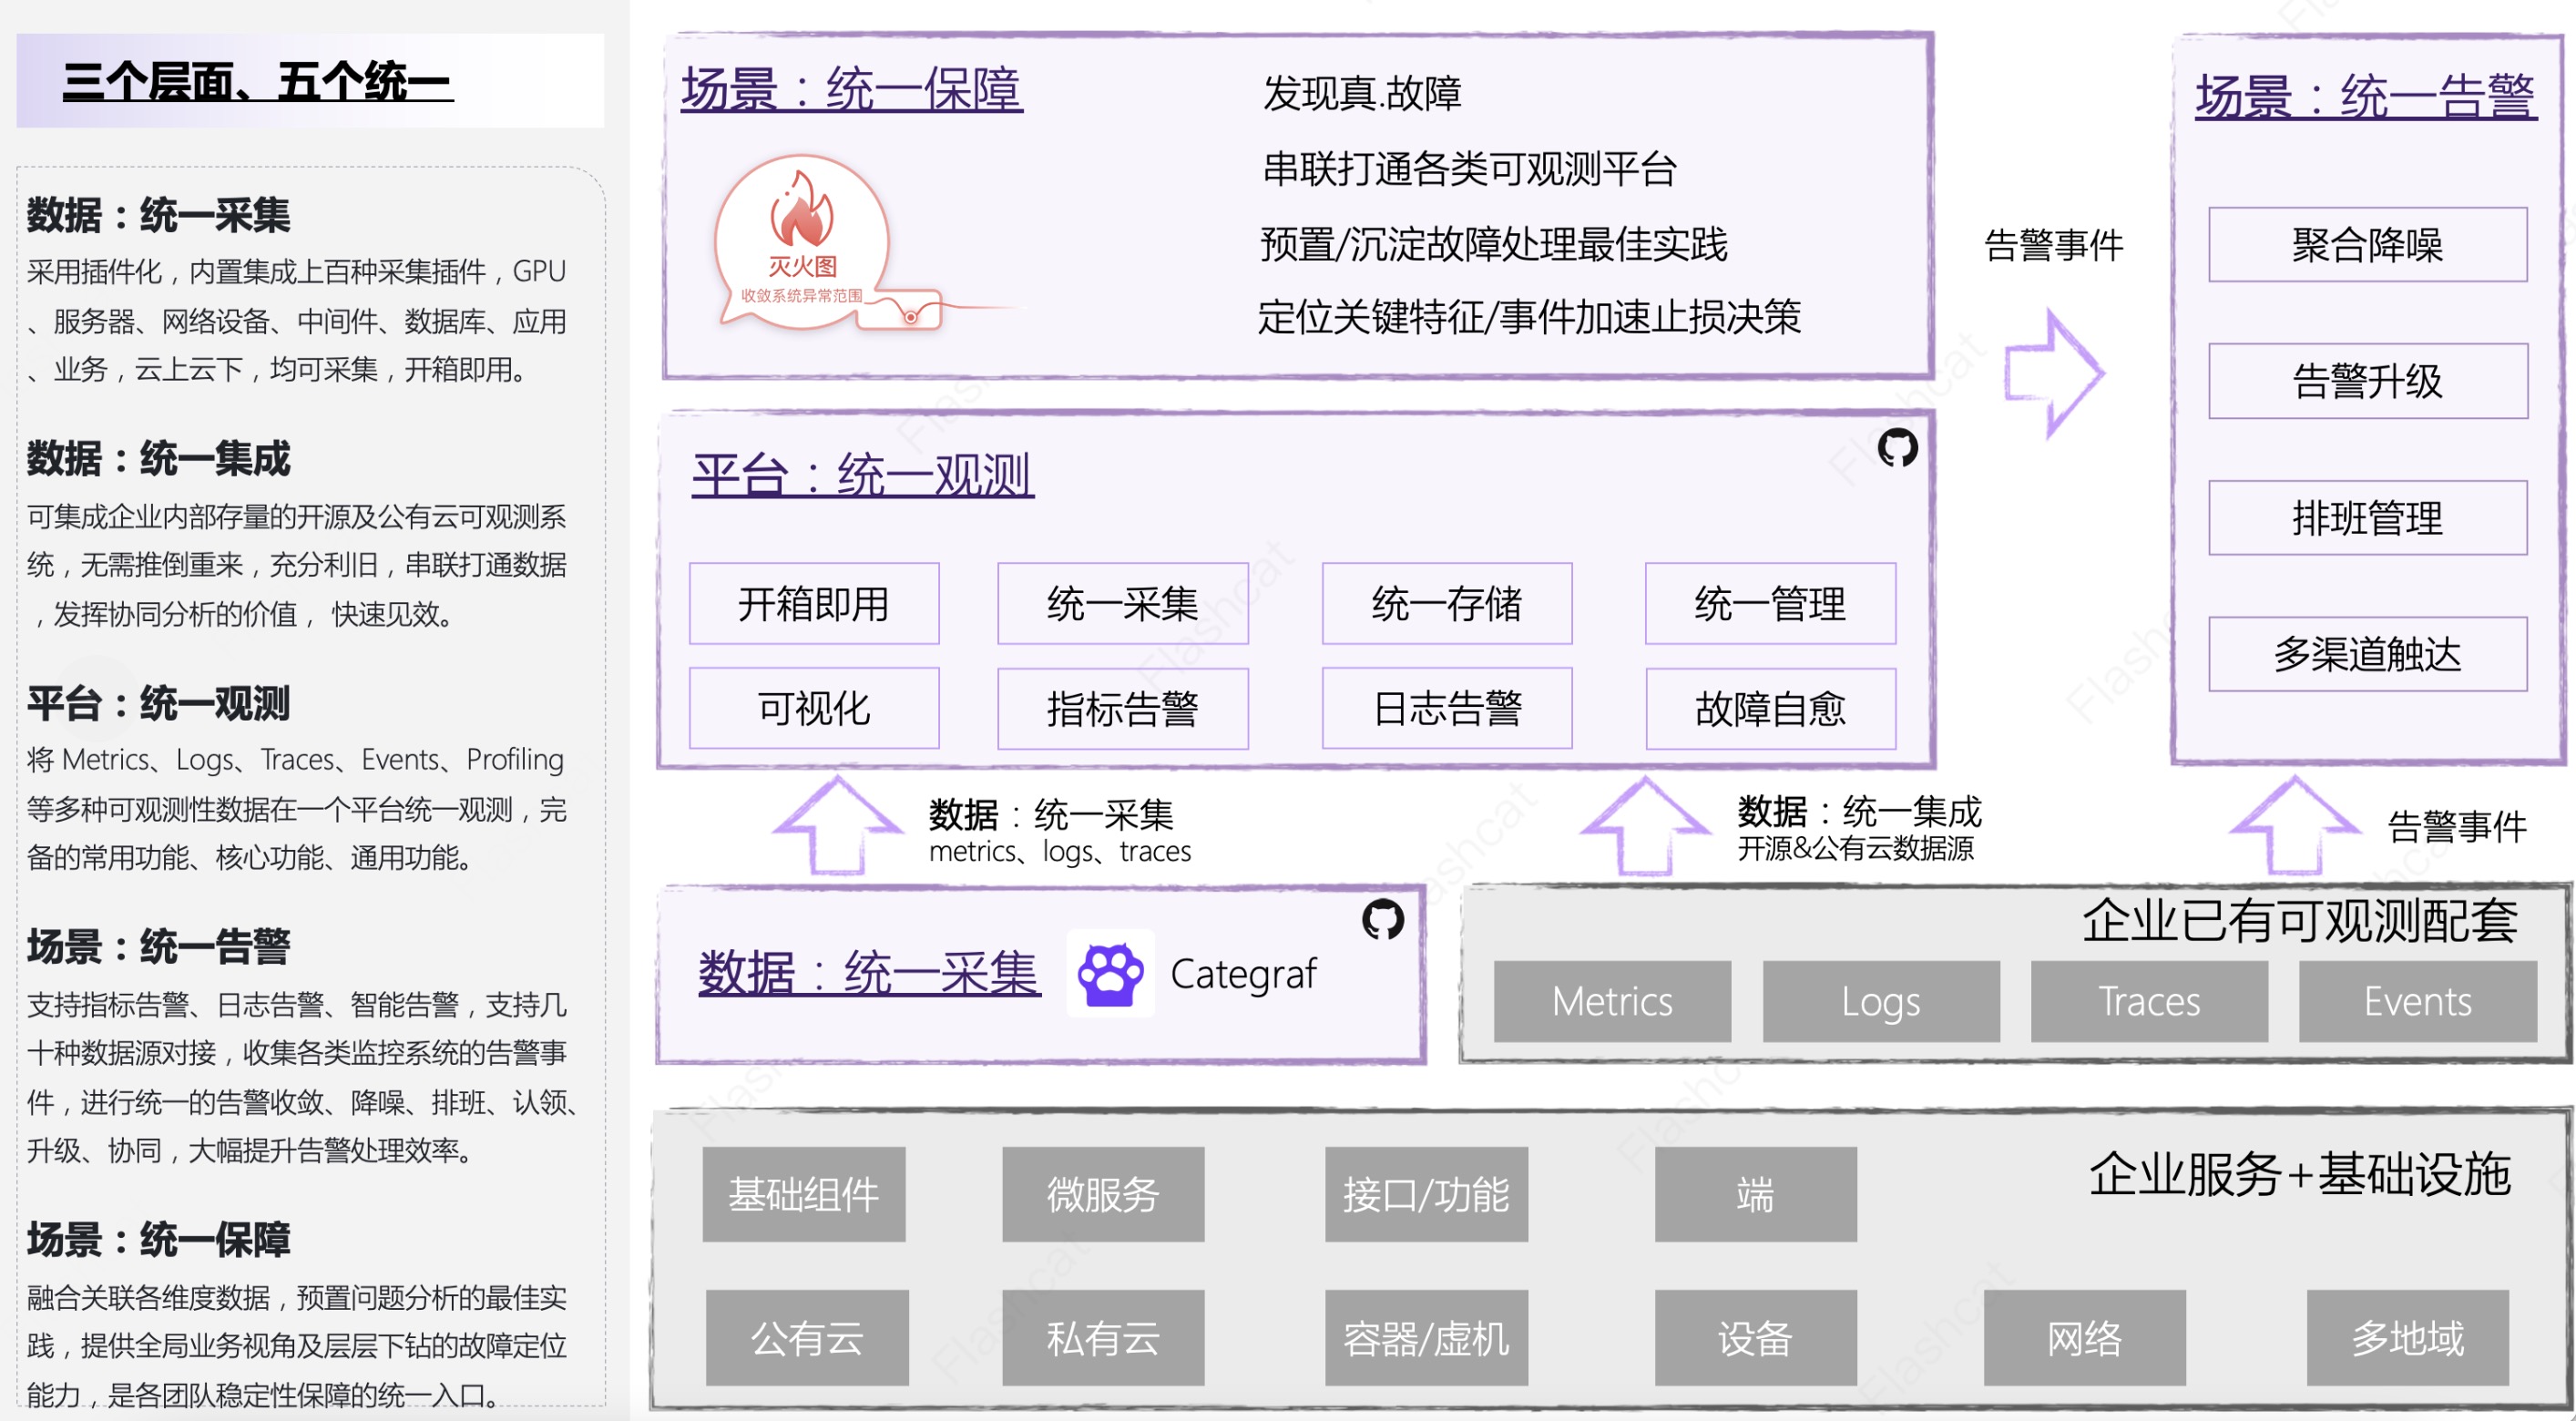Click the 聚合降噪 box

2368,245
